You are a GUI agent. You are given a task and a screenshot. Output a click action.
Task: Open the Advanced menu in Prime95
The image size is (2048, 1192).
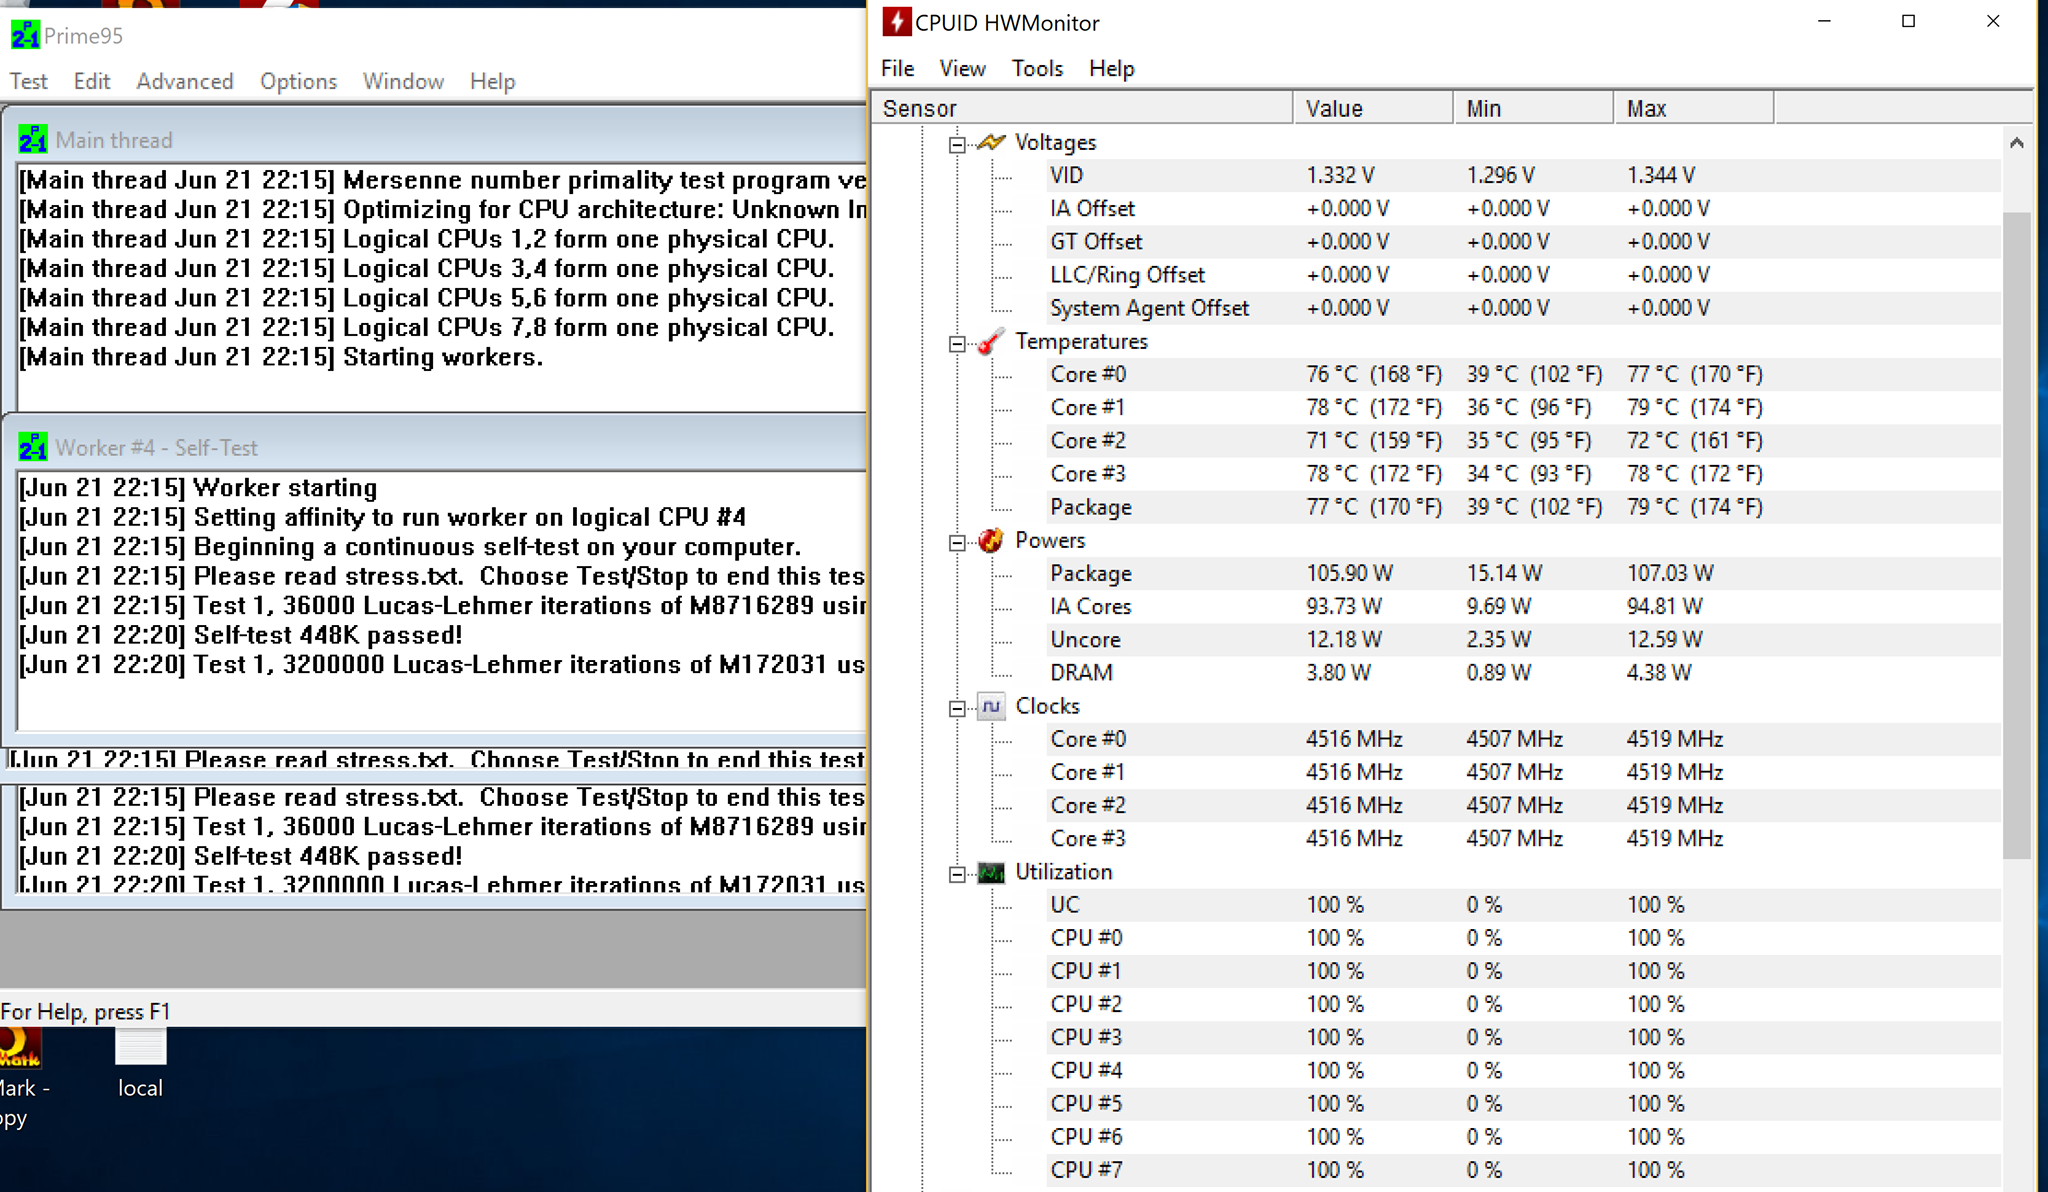pos(185,81)
